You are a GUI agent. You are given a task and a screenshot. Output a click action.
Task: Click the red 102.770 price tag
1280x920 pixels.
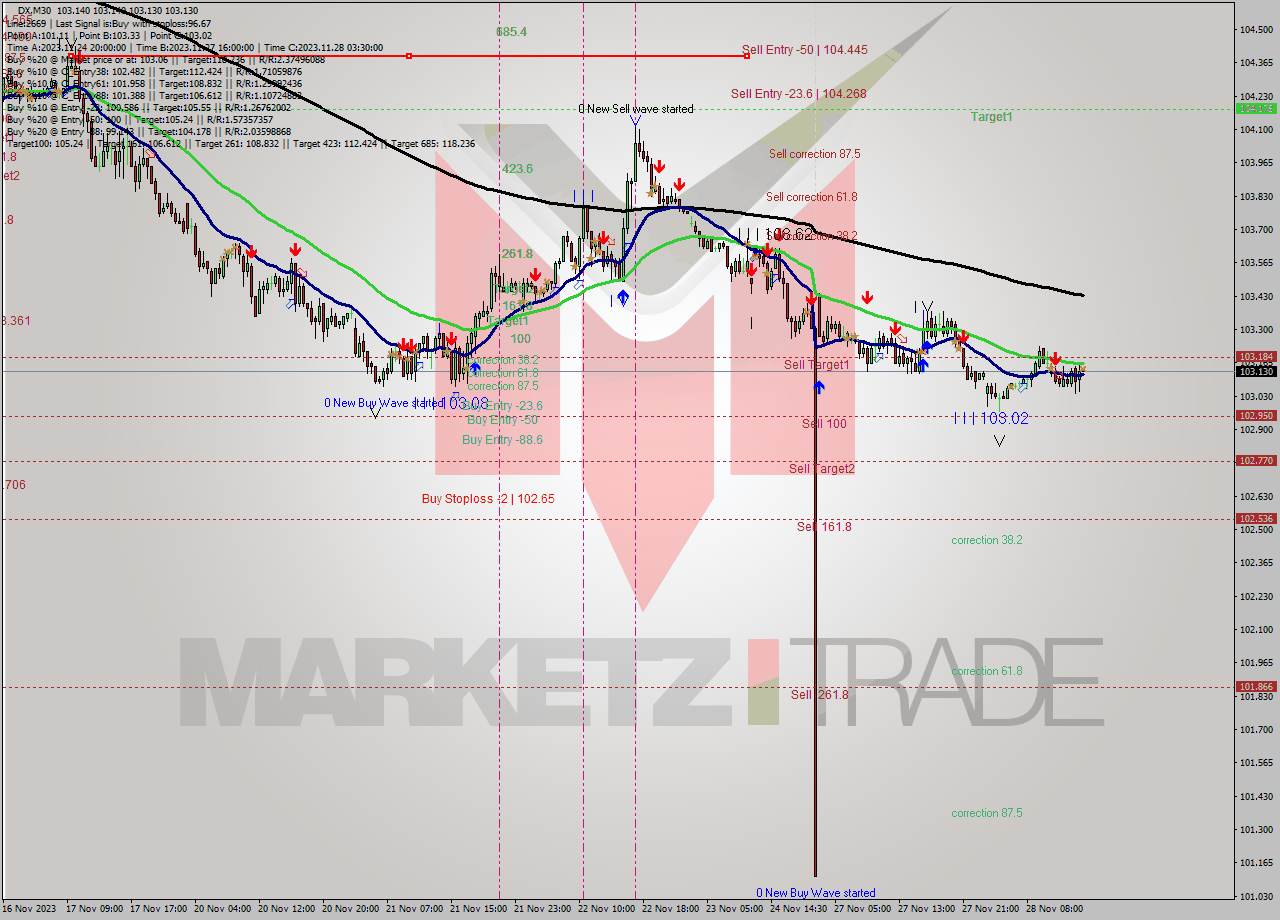point(1256,460)
